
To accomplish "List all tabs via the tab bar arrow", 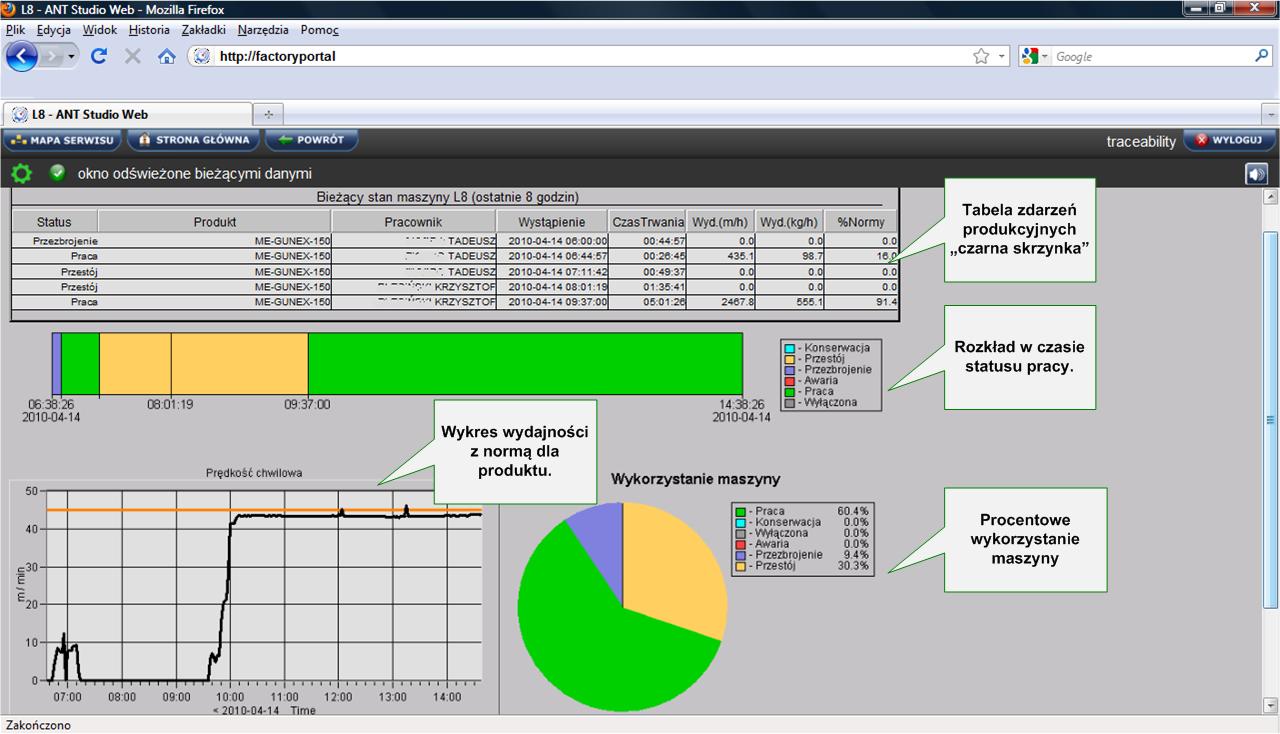I will pyautogui.click(x=1270, y=114).
